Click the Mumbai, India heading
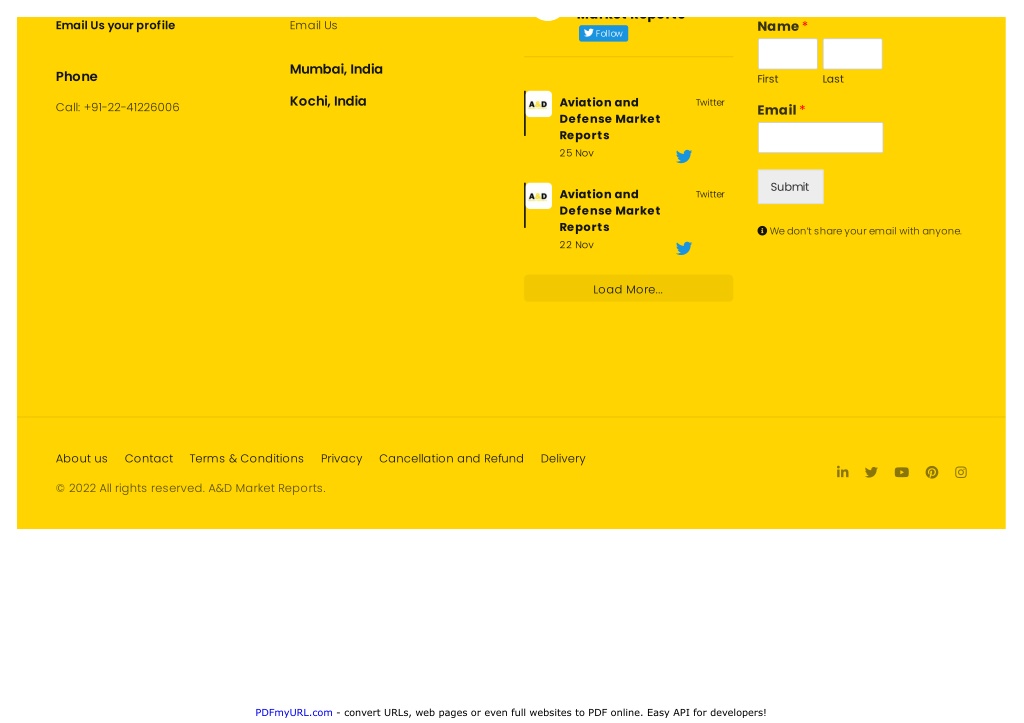 [x=336, y=69]
